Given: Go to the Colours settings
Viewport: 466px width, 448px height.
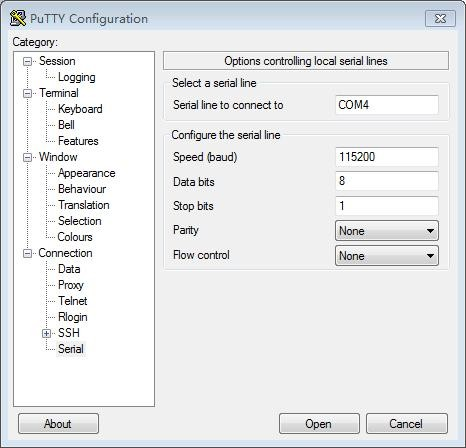Looking at the screenshot, I should pyautogui.click(x=75, y=237).
